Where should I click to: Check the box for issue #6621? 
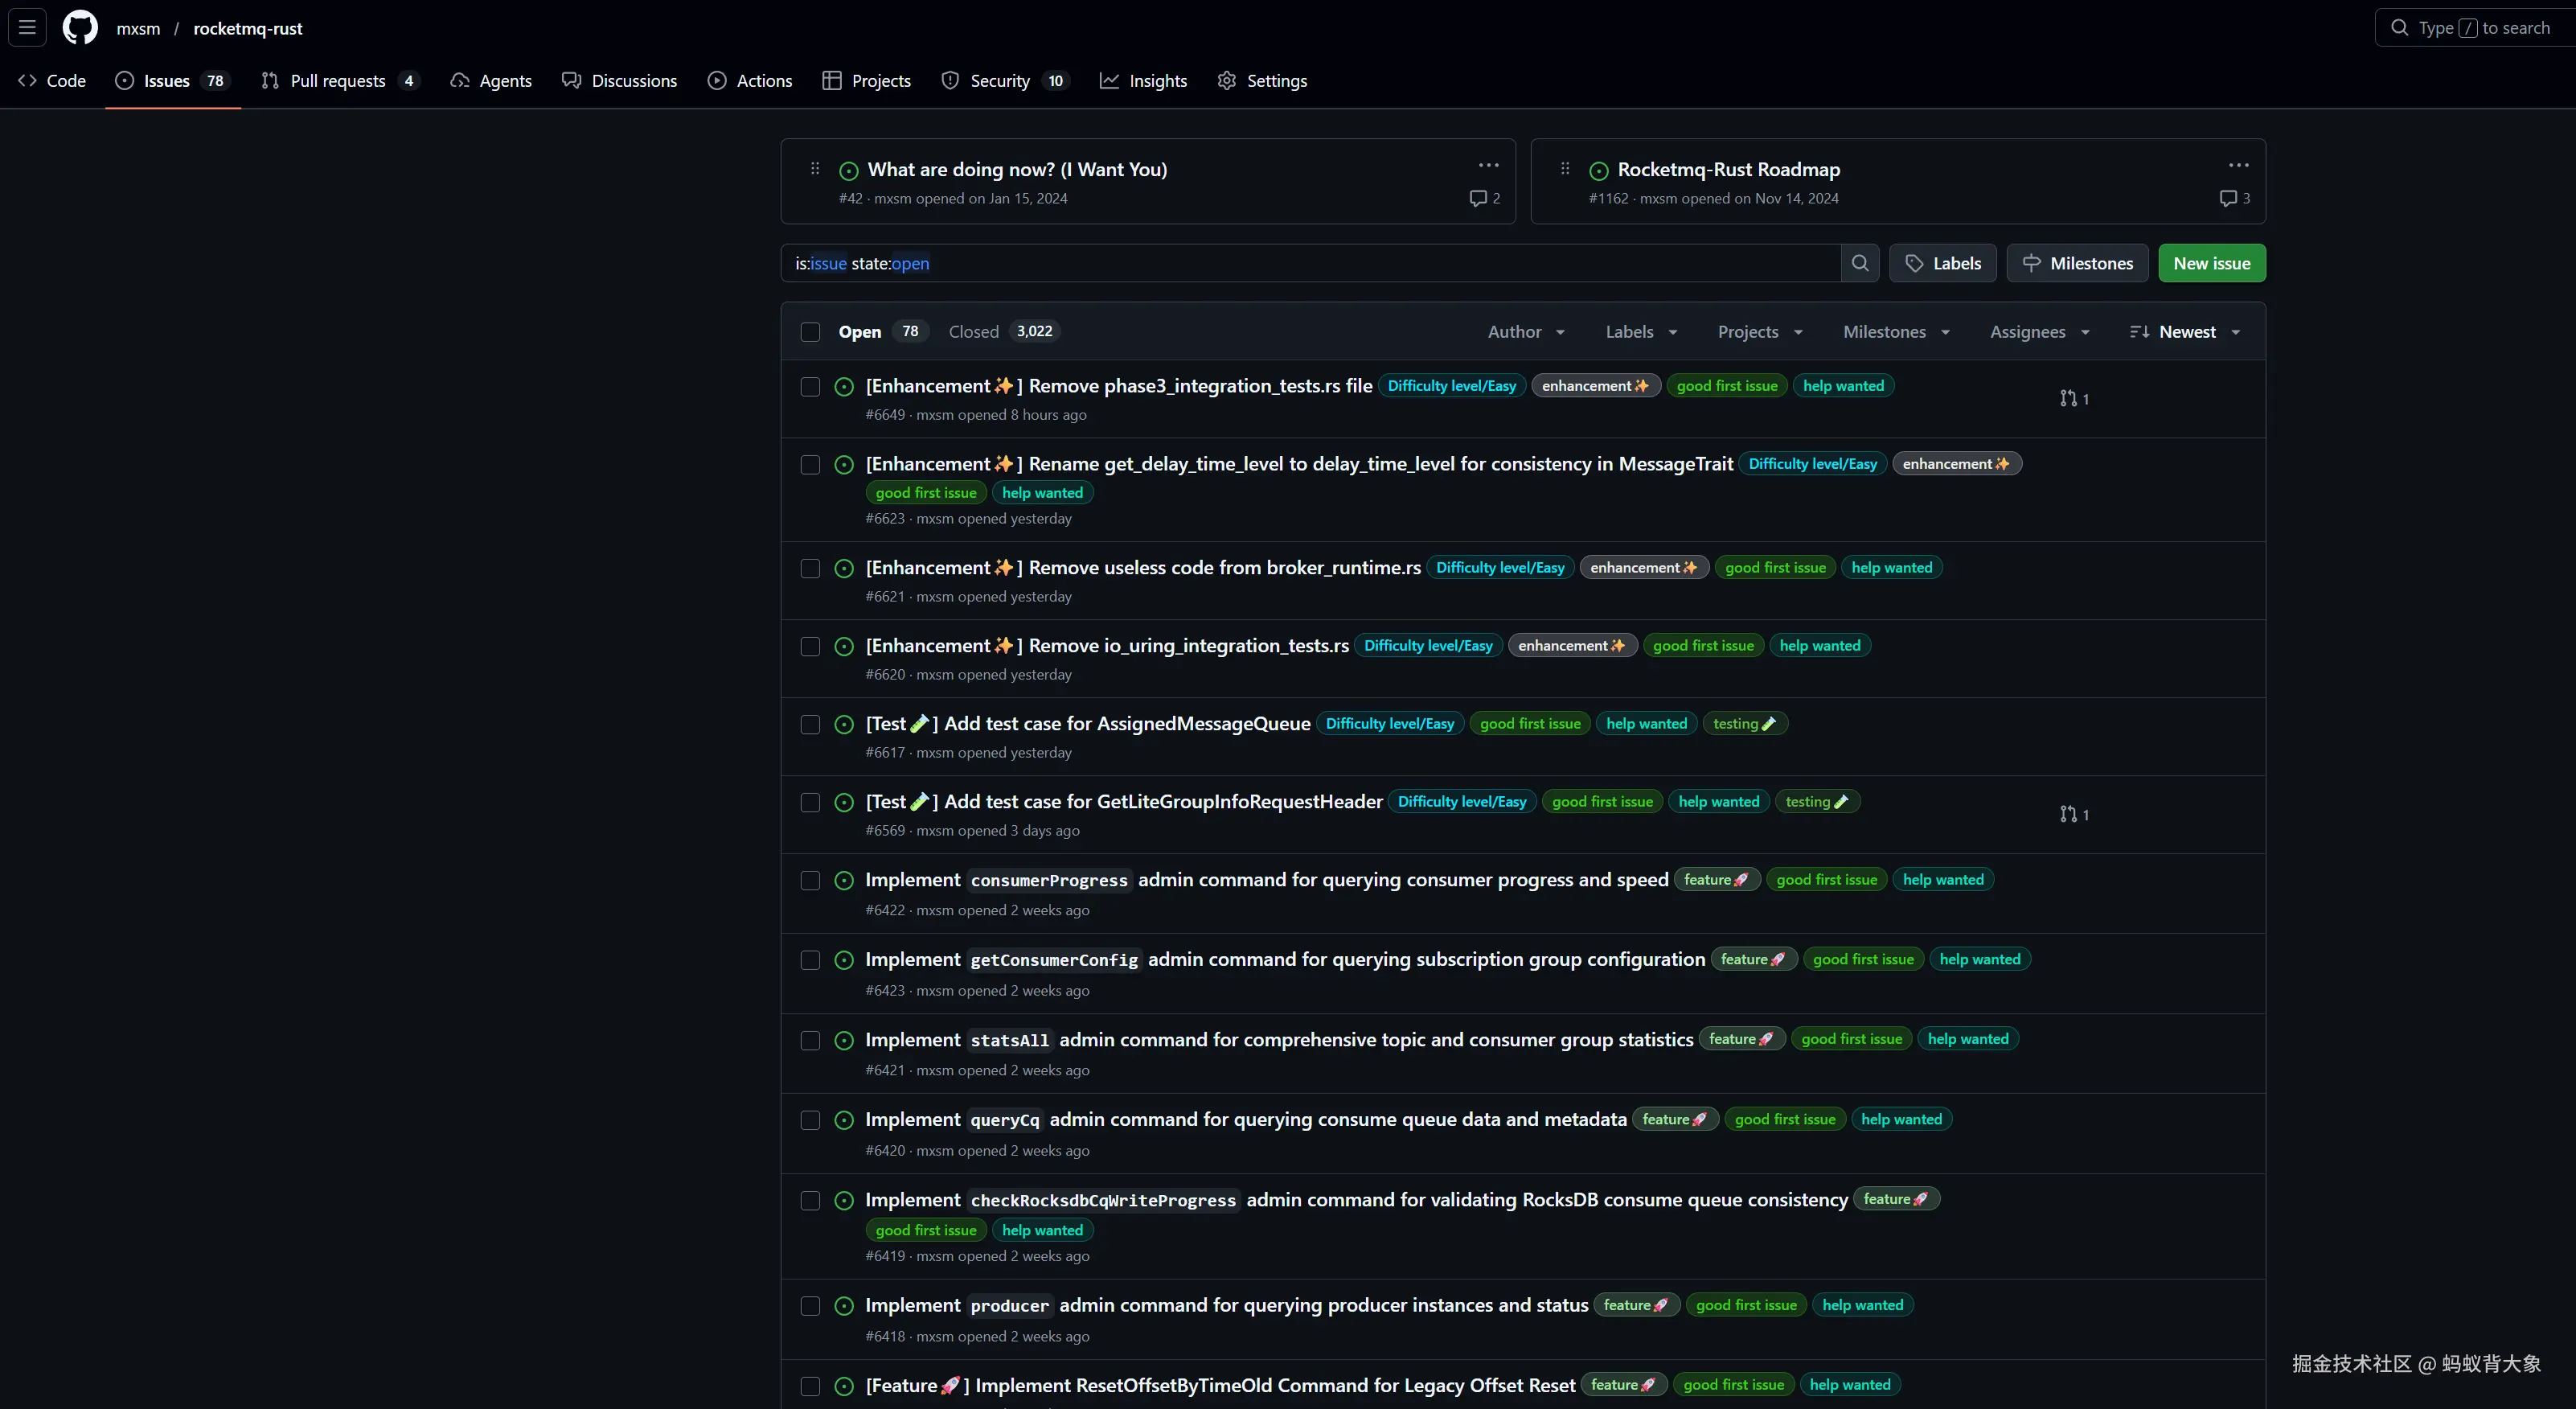coord(810,568)
